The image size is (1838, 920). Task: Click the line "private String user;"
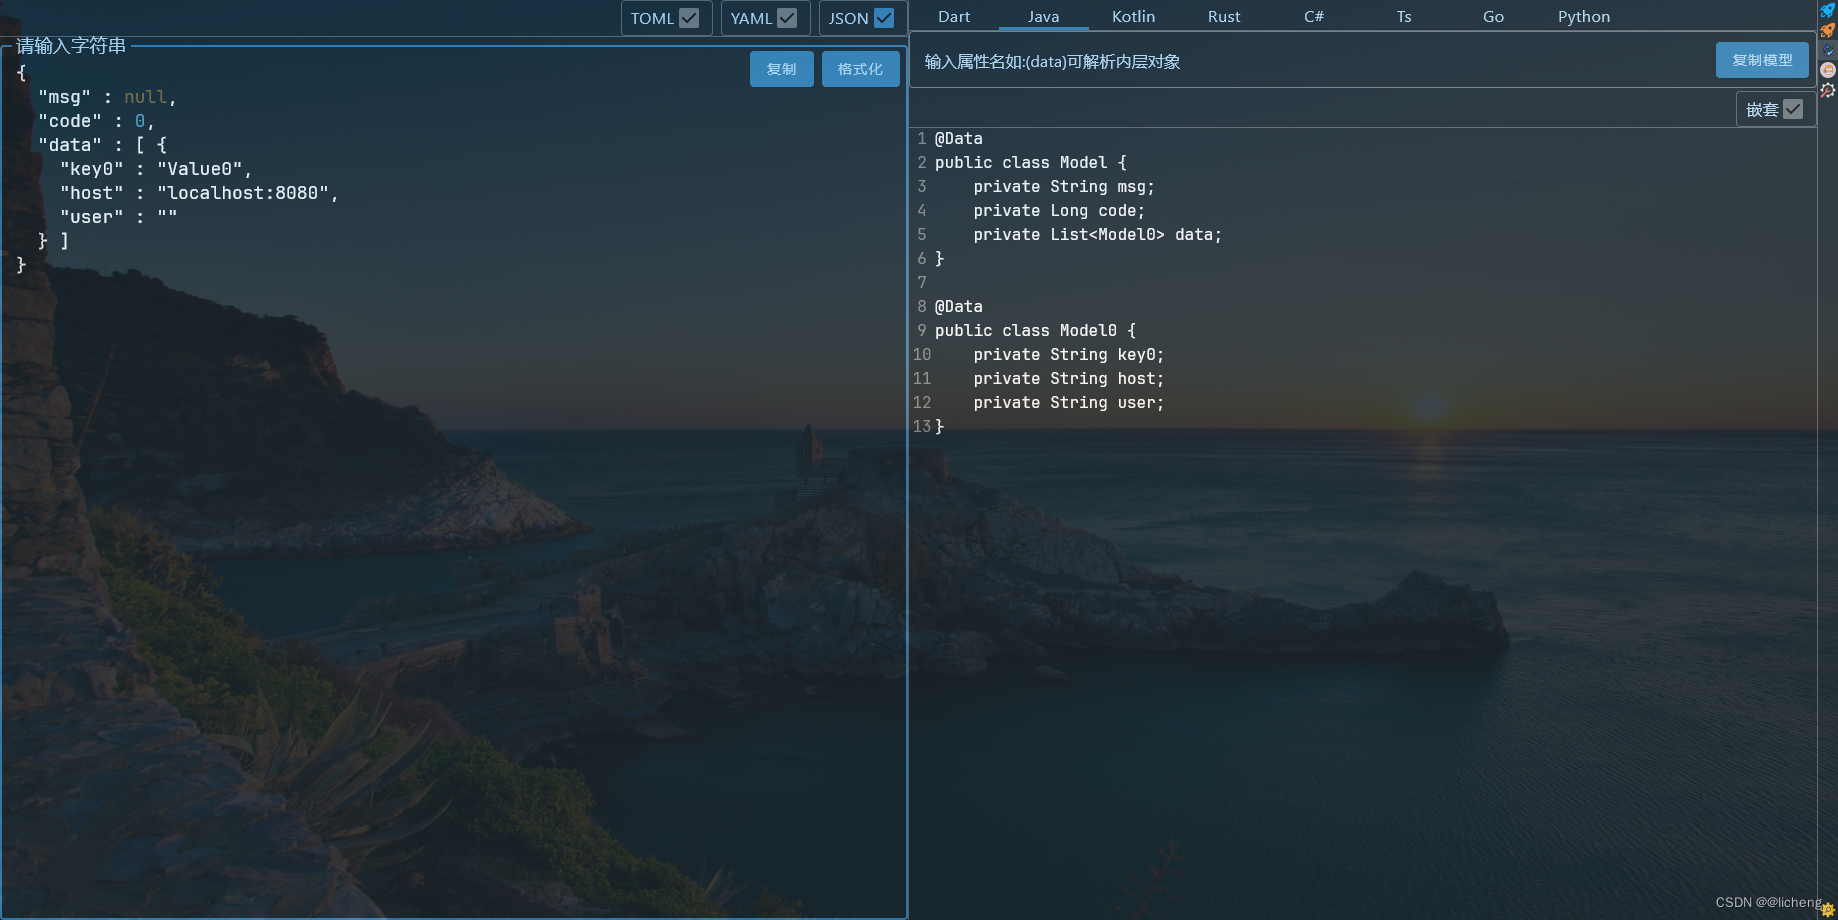click(x=1068, y=403)
